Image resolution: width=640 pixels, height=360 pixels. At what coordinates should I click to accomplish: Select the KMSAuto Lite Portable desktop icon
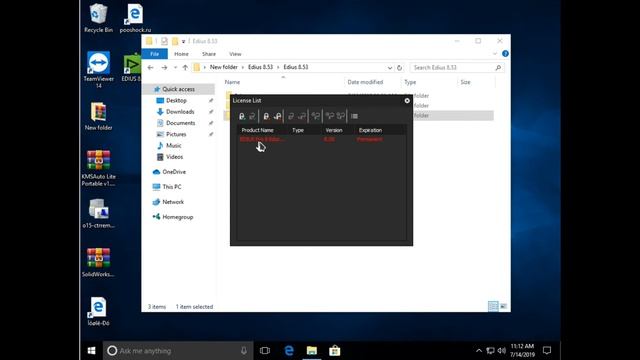[x=98, y=168]
